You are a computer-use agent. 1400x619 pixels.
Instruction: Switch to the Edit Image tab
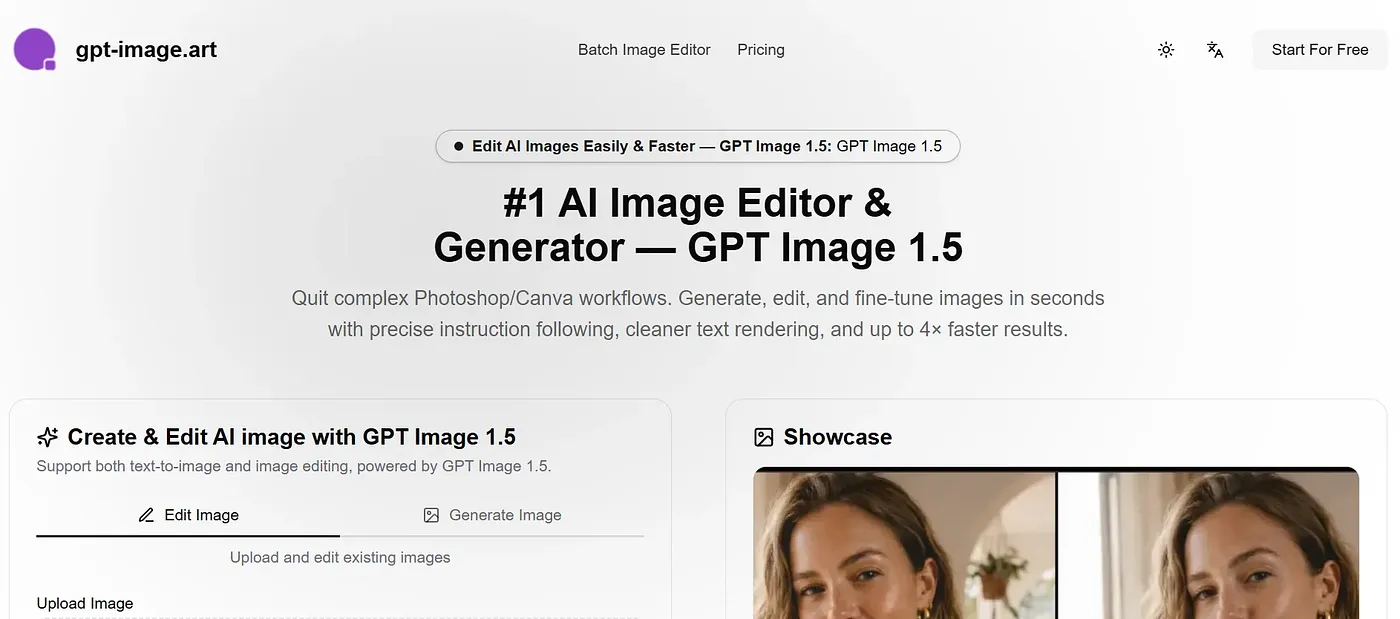pos(188,515)
